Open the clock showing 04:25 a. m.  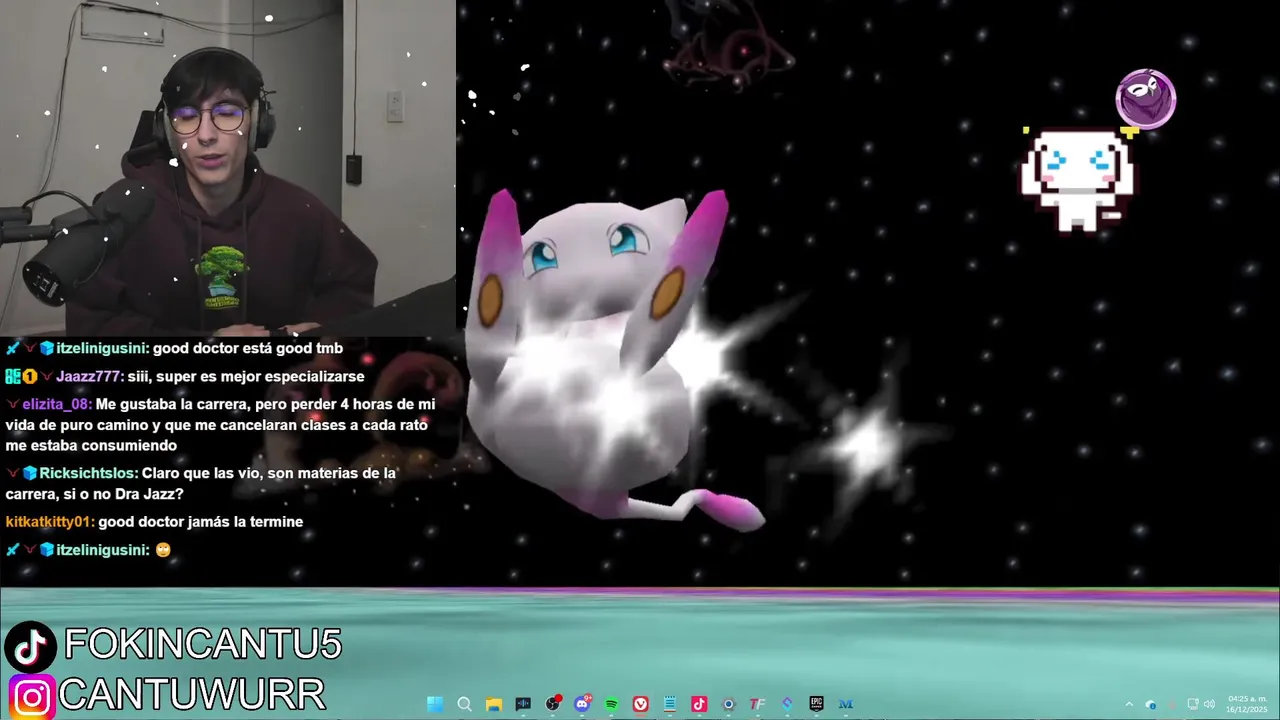1248,699
